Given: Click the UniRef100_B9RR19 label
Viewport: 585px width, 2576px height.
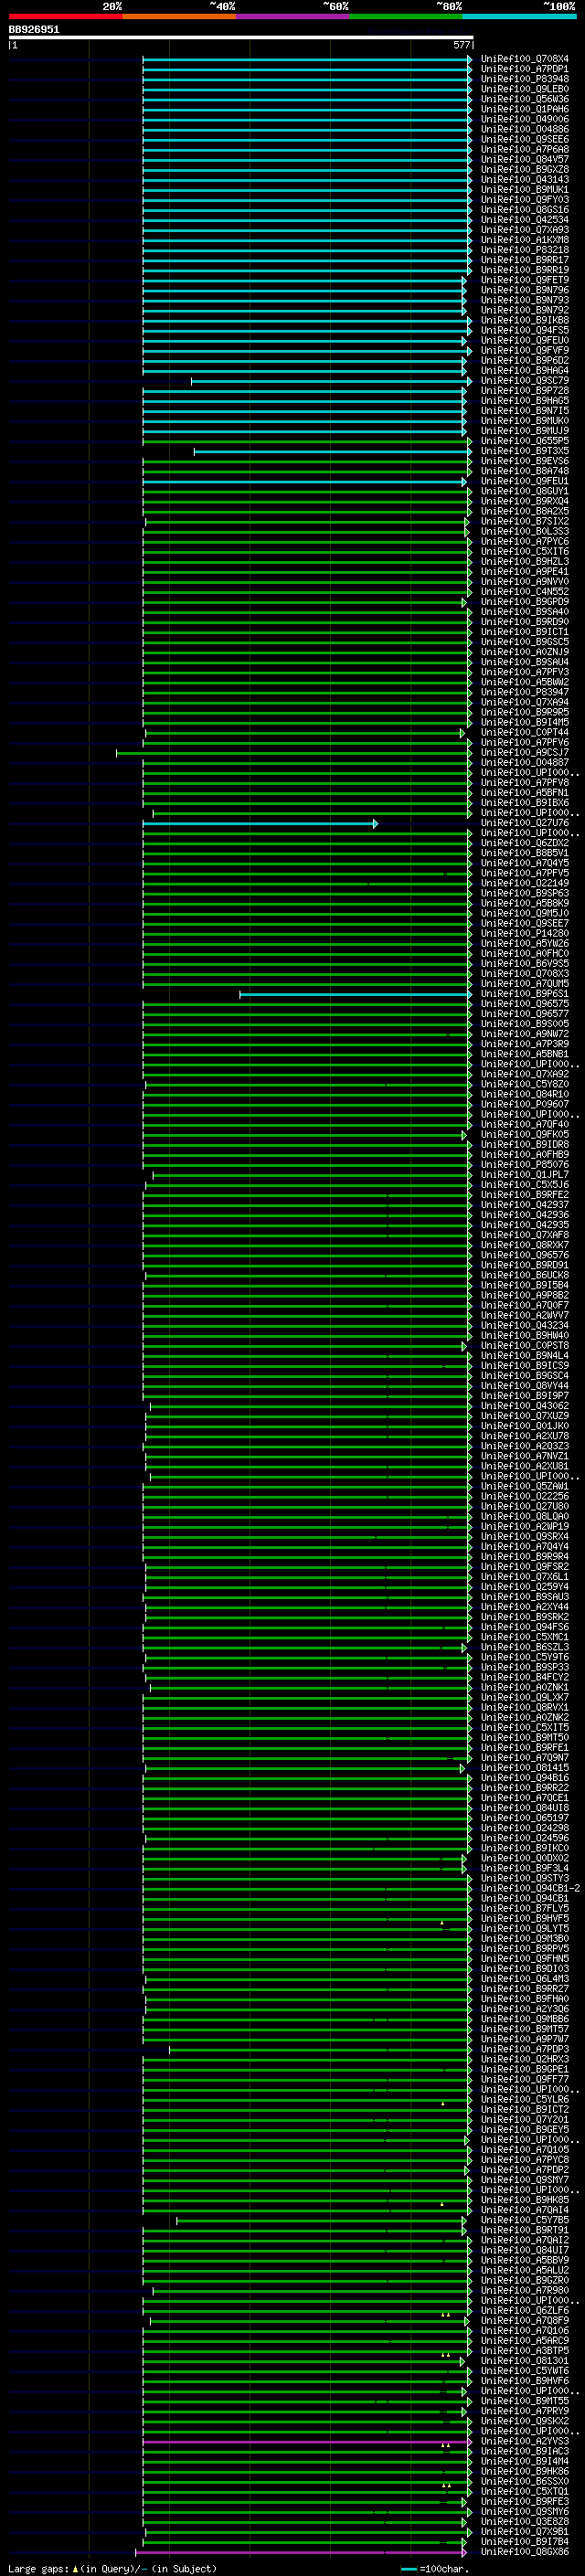Looking at the screenshot, I should click(x=525, y=270).
